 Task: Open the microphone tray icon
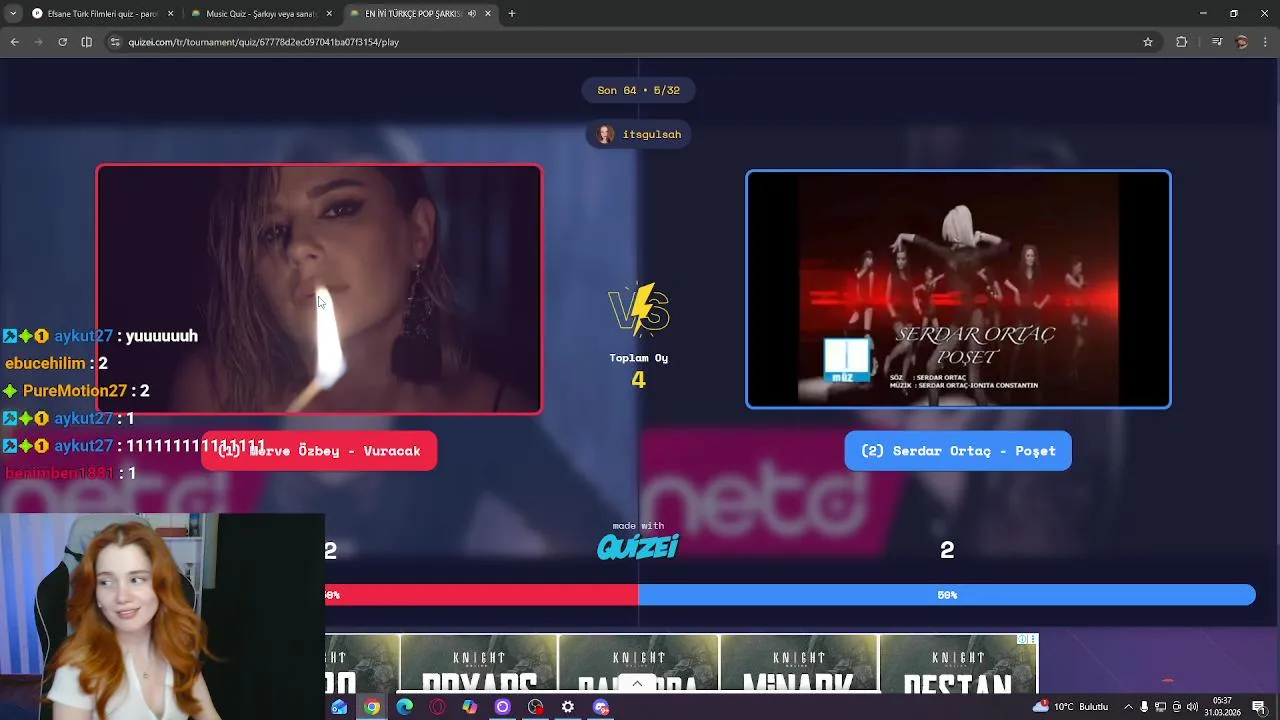(x=1144, y=707)
